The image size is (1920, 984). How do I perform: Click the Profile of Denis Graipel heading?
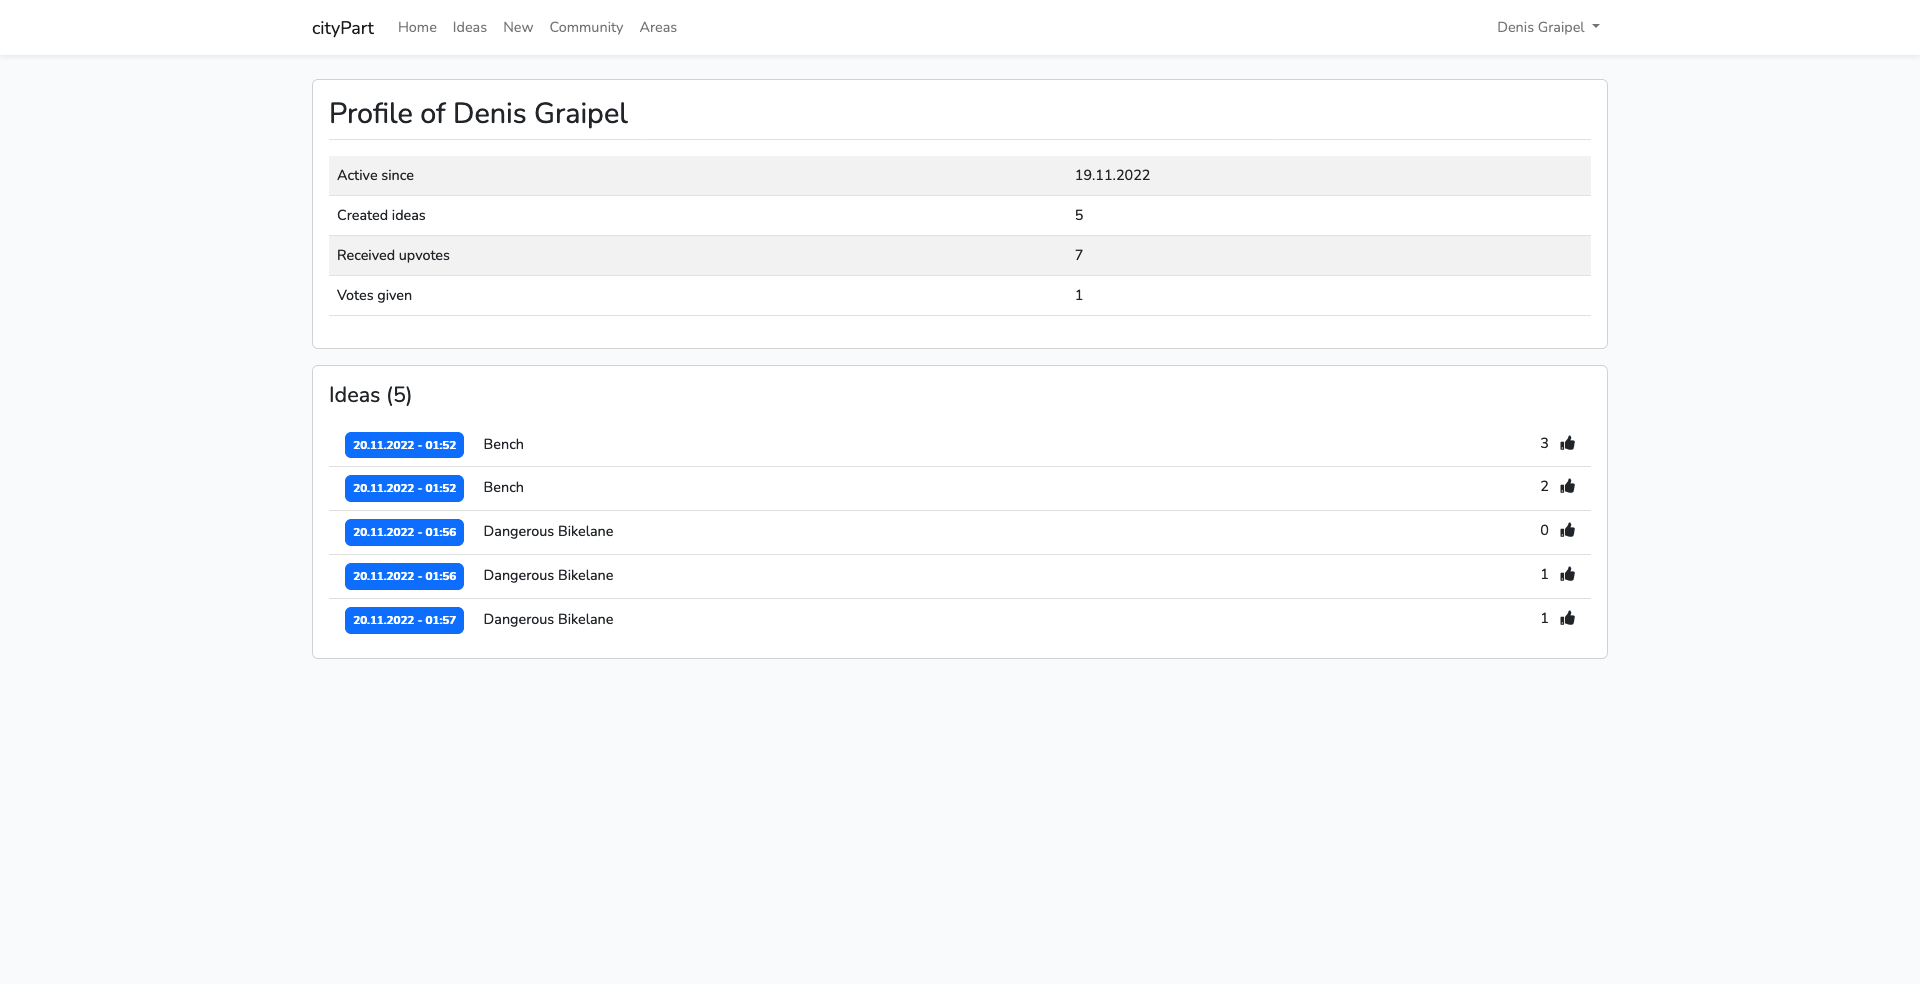pos(478,113)
